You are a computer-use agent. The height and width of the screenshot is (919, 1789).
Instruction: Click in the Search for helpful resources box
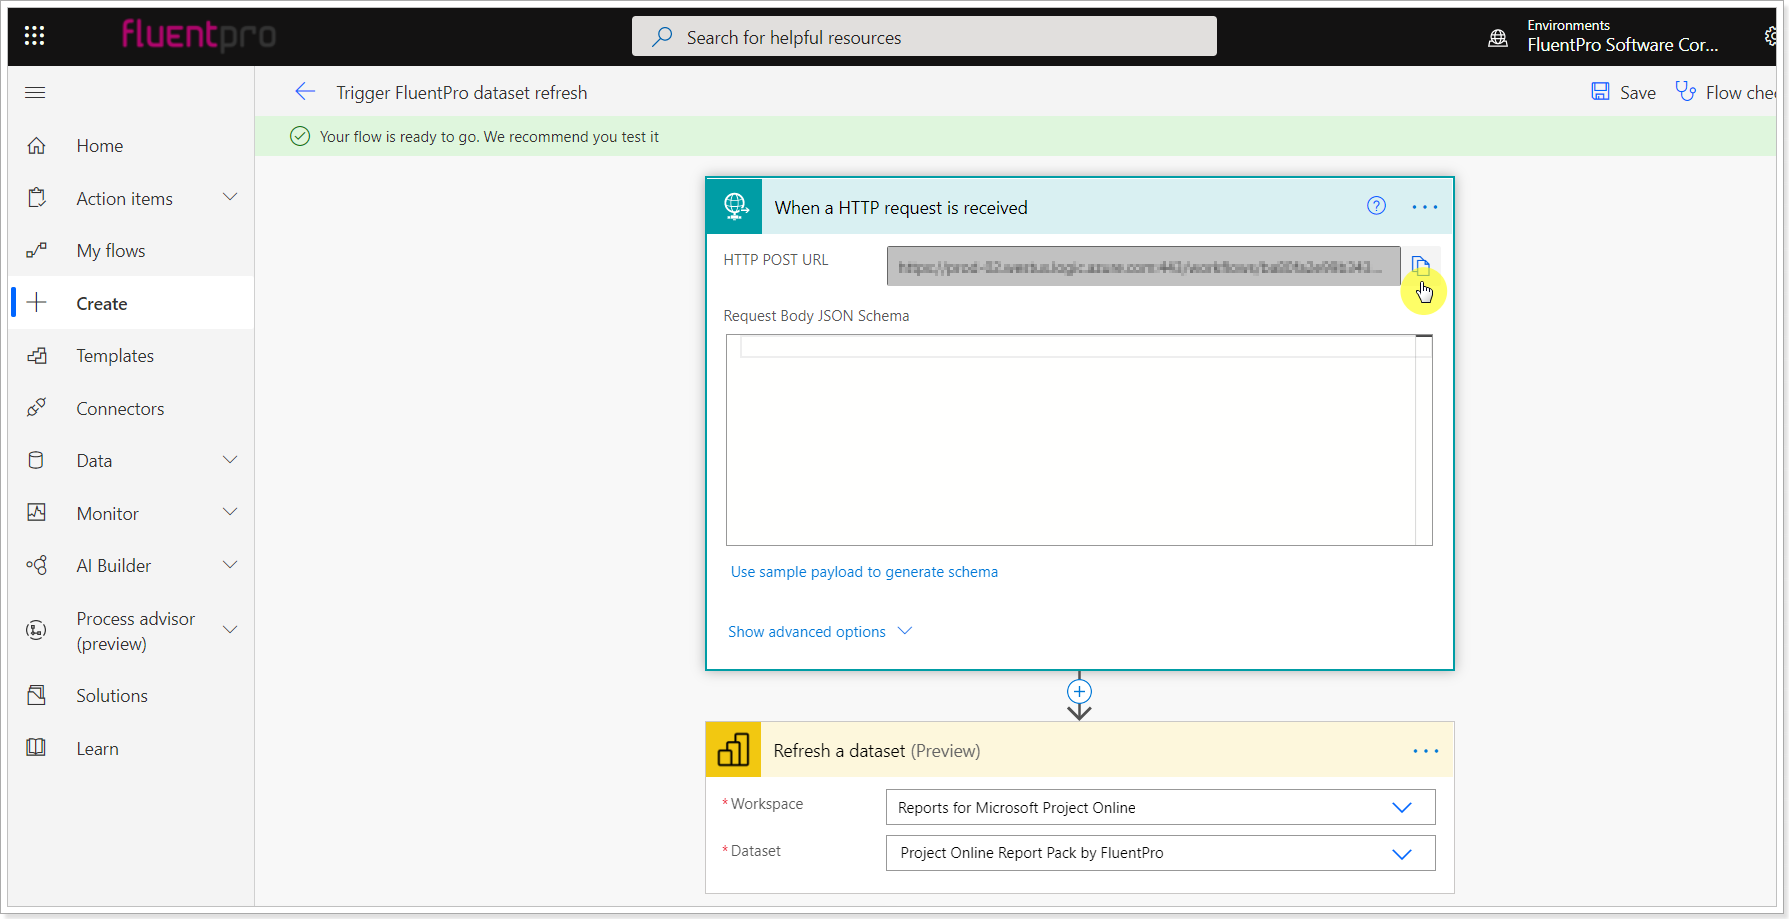pos(924,36)
